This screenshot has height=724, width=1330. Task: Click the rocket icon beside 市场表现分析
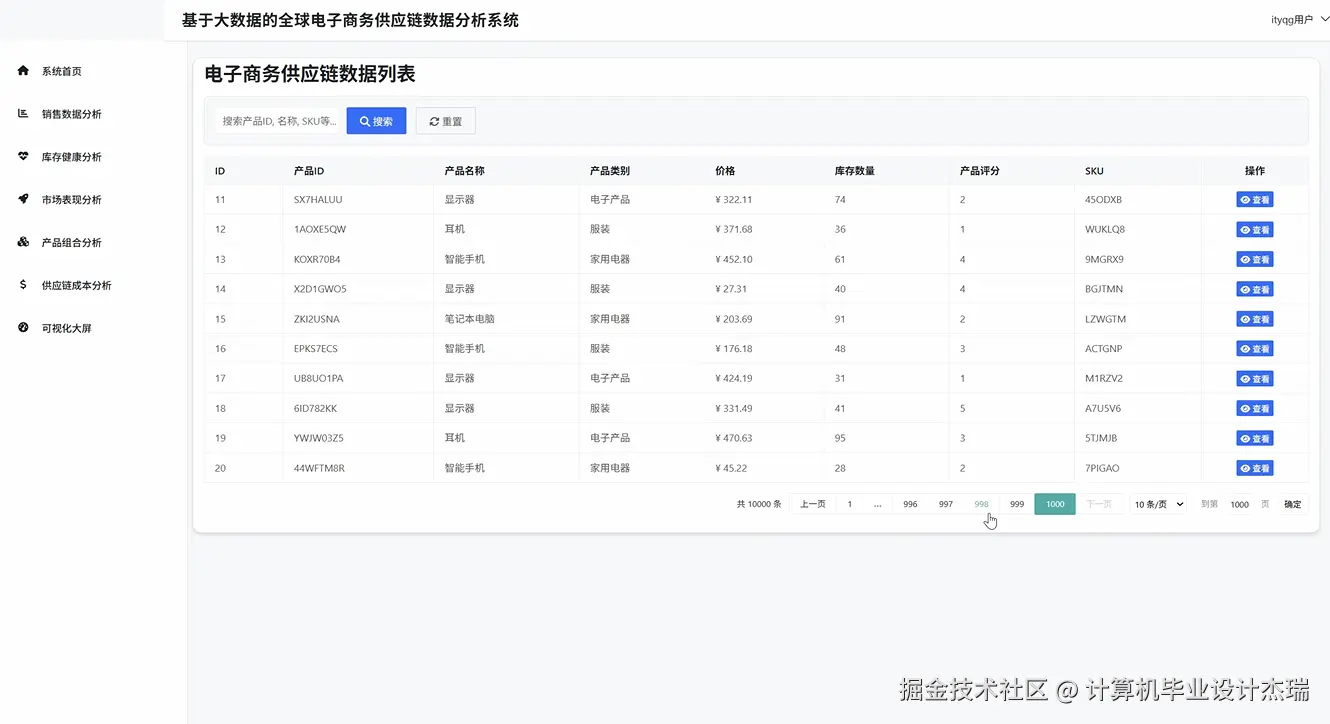23,199
